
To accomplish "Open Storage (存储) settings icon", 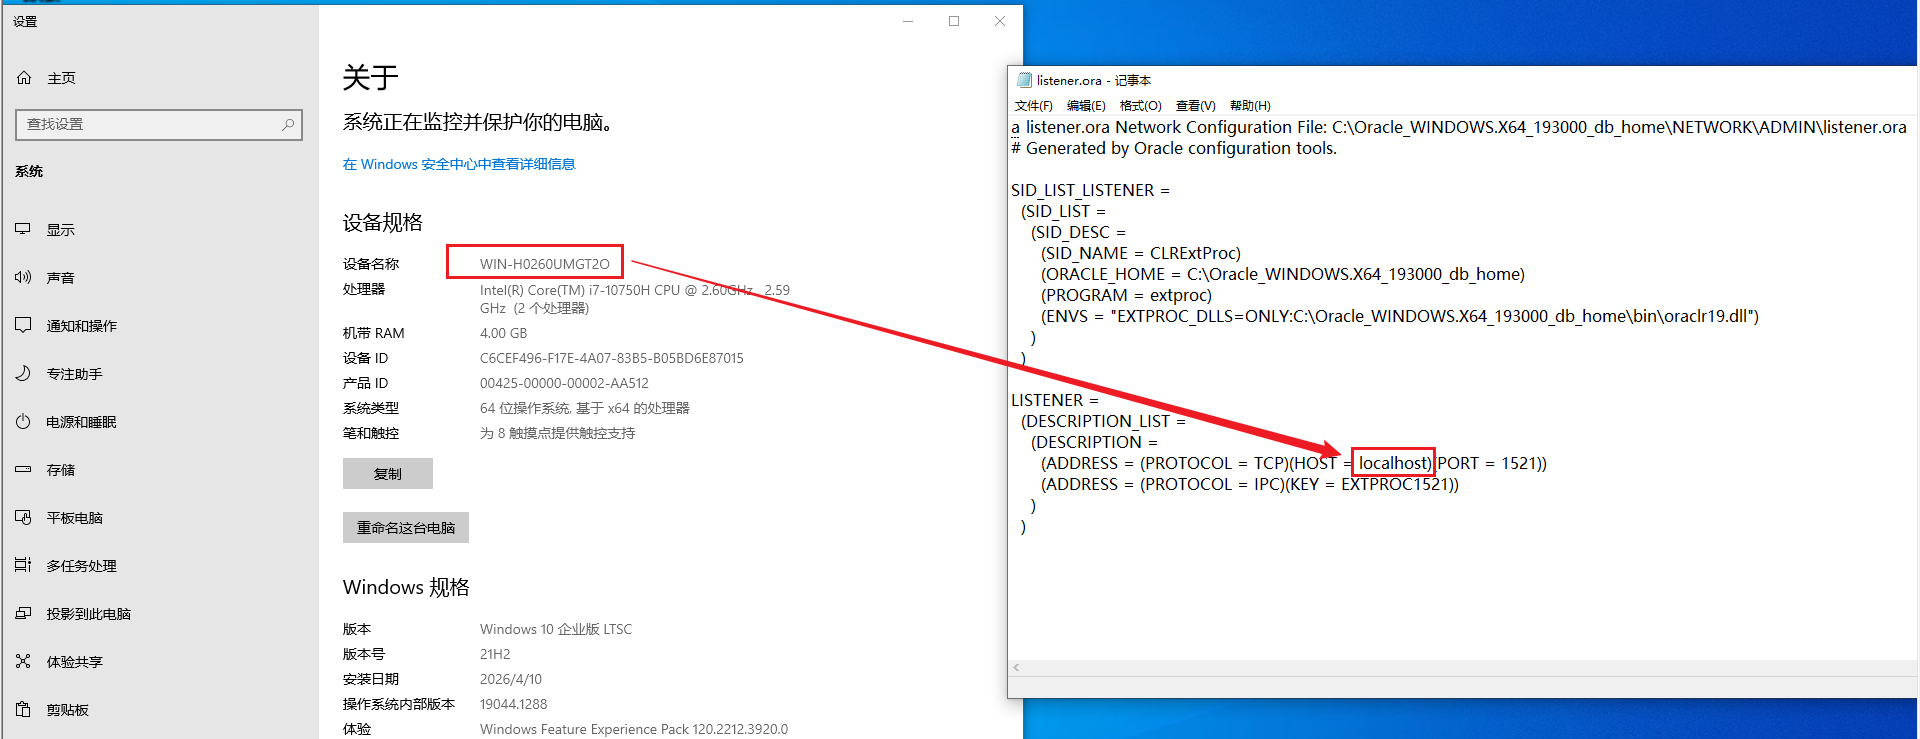I will coord(23,470).
